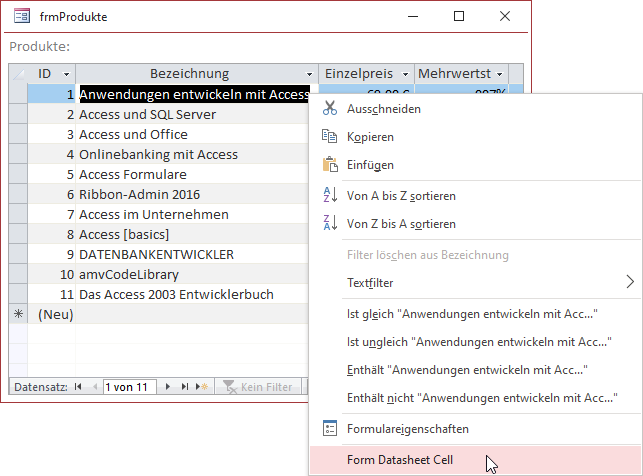Select Ist ungleich "Anwendungen entwickeln…" filter
The width and height of the screenshot is (643, 476).
(x=476, y=342)
